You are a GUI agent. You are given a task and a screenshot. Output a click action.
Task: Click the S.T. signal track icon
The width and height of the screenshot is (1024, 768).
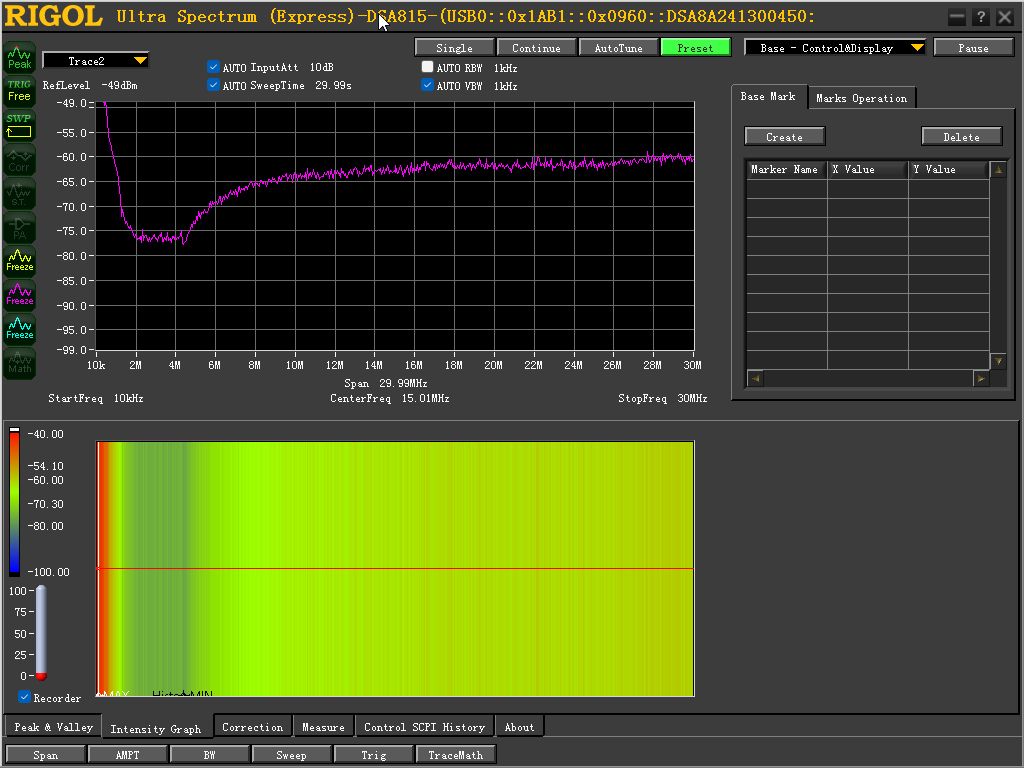pos(19,194)
